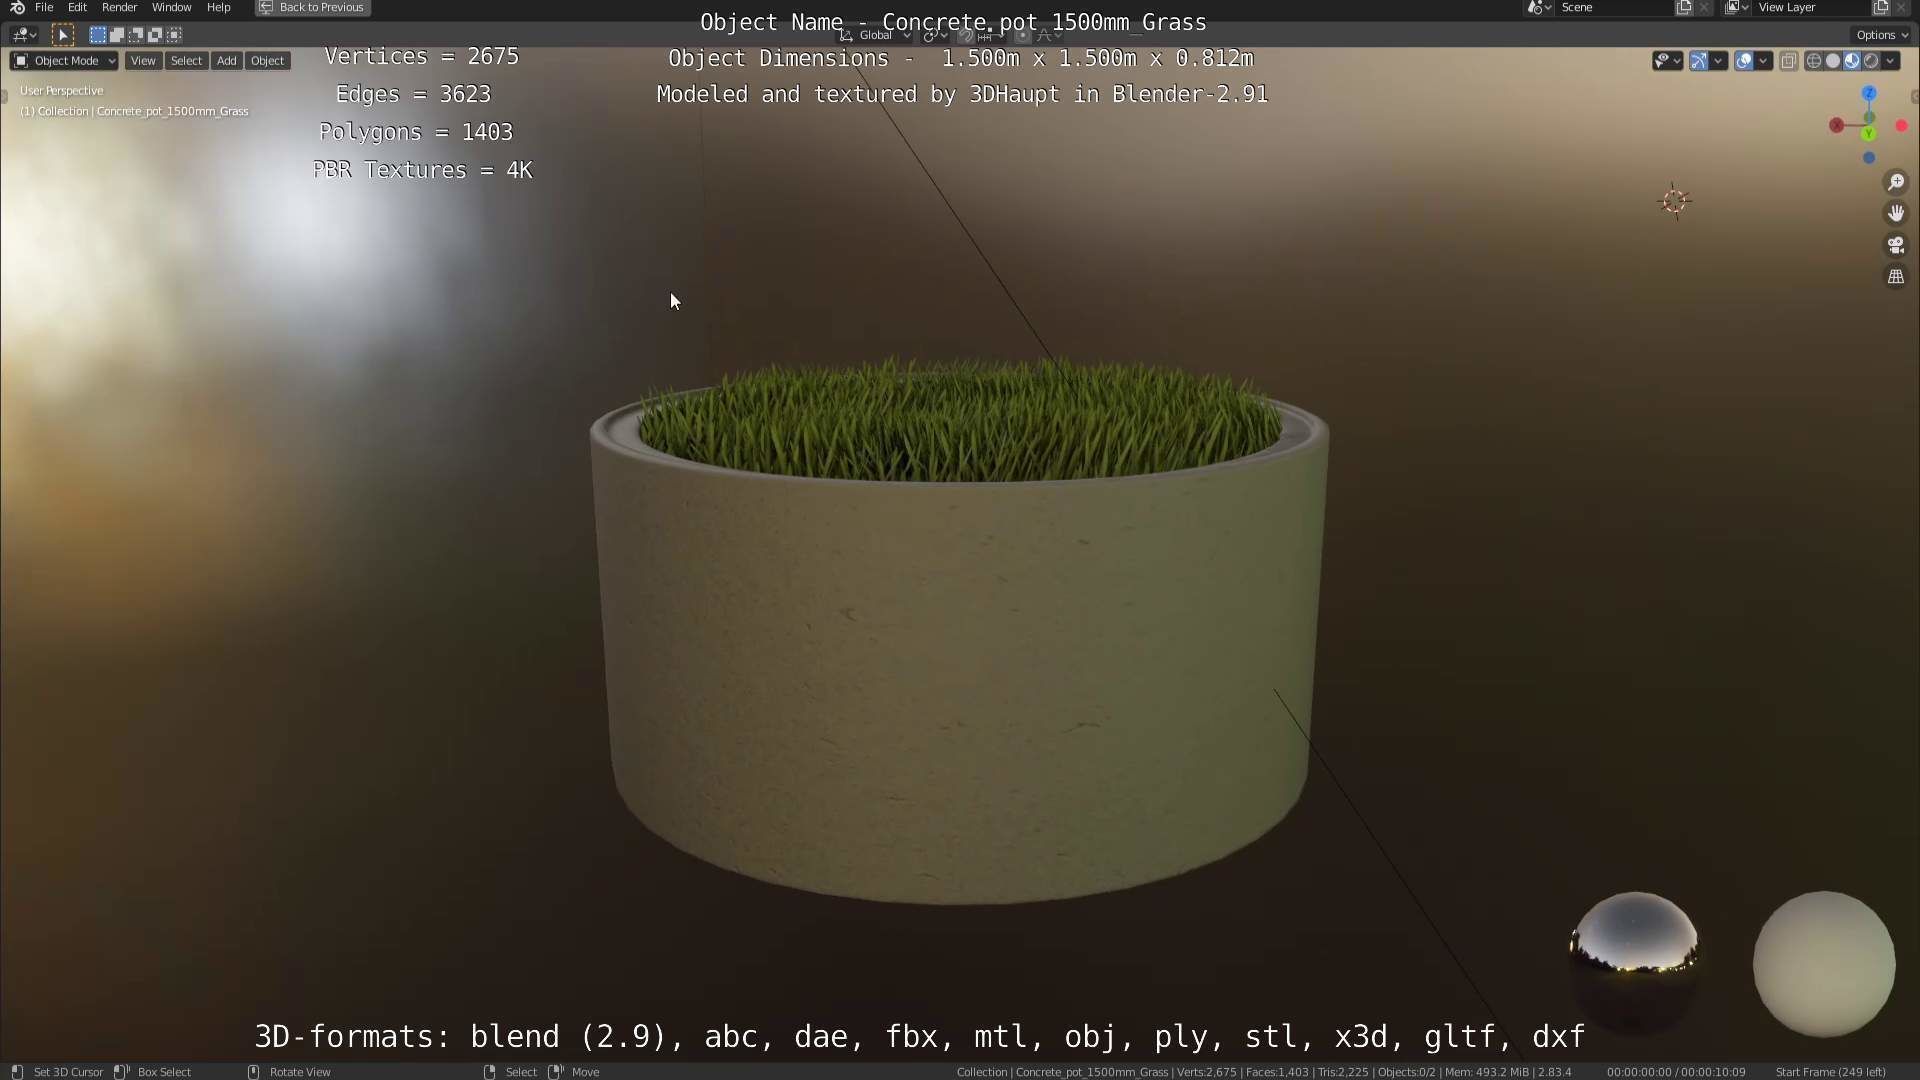
Task: Open the Options dropdown
Action: pyautogui.click(x=1882, y=35)
